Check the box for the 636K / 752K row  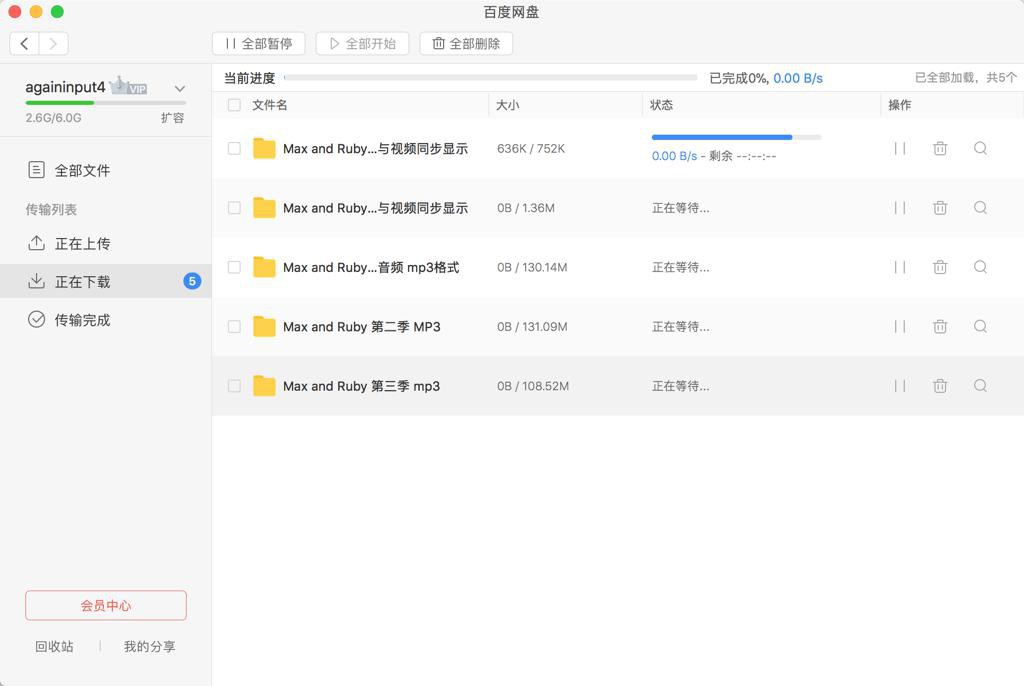tap(234, 148)
